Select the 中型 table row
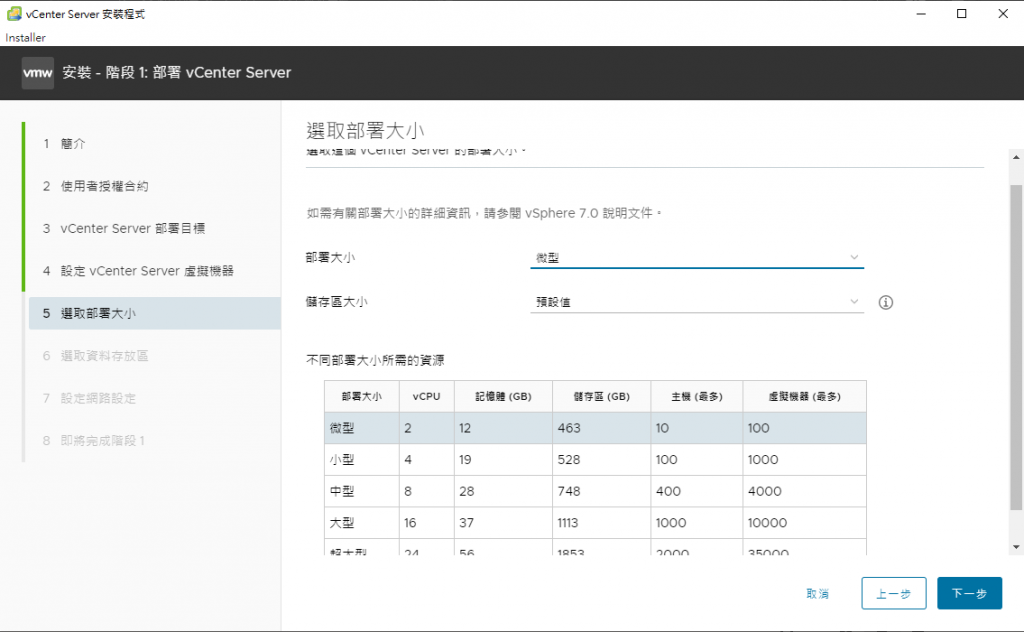This screenshot has height=632, width=1024. (595, 491)
